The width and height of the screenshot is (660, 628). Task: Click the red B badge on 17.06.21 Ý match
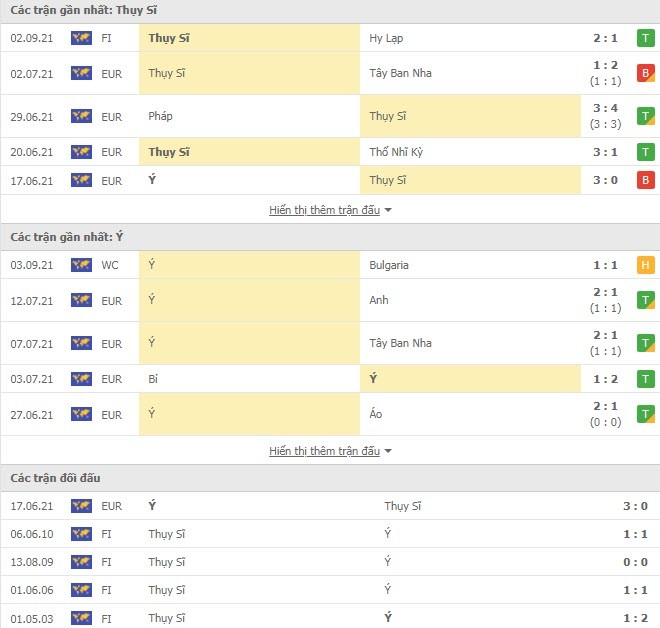pos(645,180)
